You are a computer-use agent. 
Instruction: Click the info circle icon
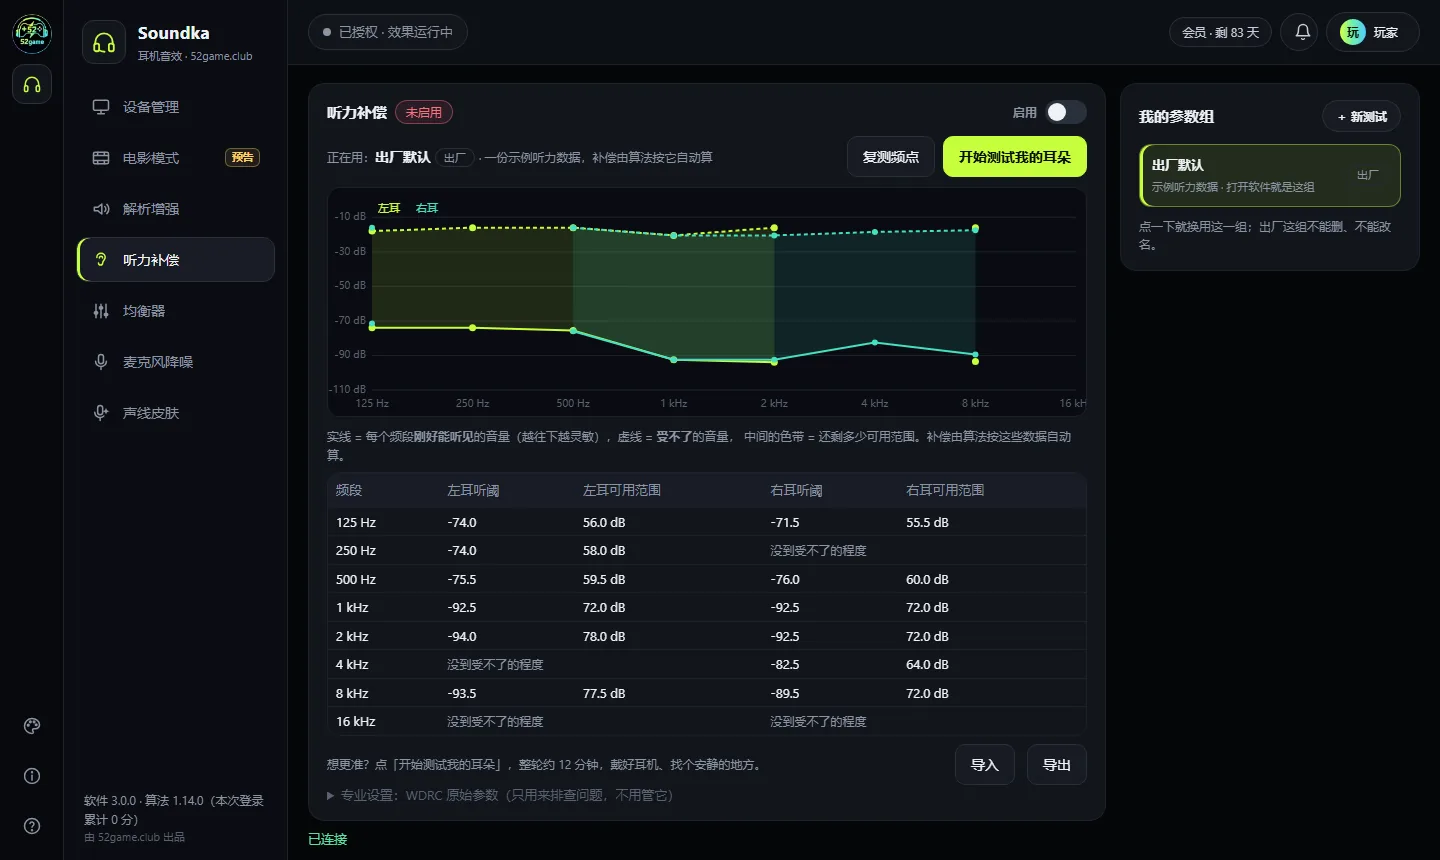coord(32,776)
